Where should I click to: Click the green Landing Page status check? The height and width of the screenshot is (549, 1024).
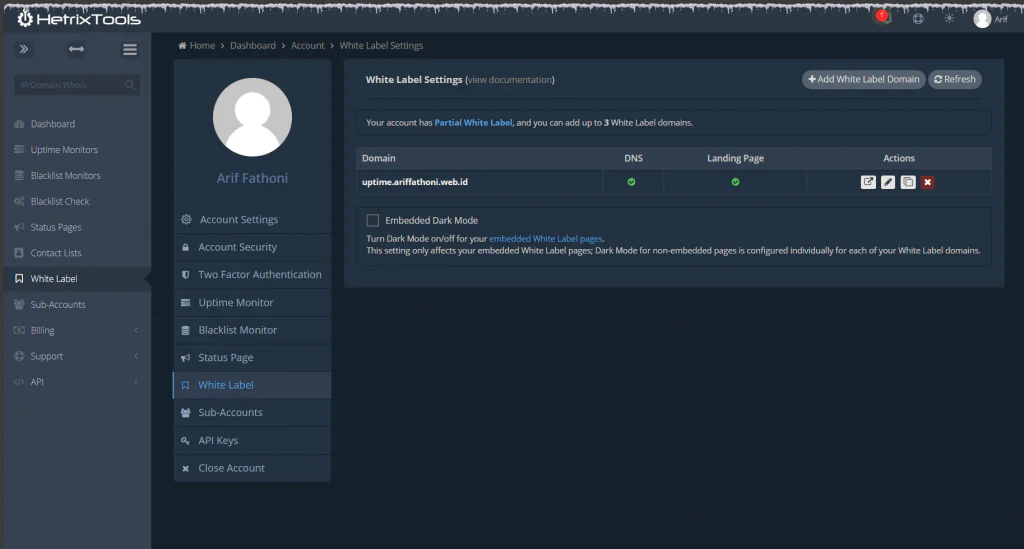point(735,182)
